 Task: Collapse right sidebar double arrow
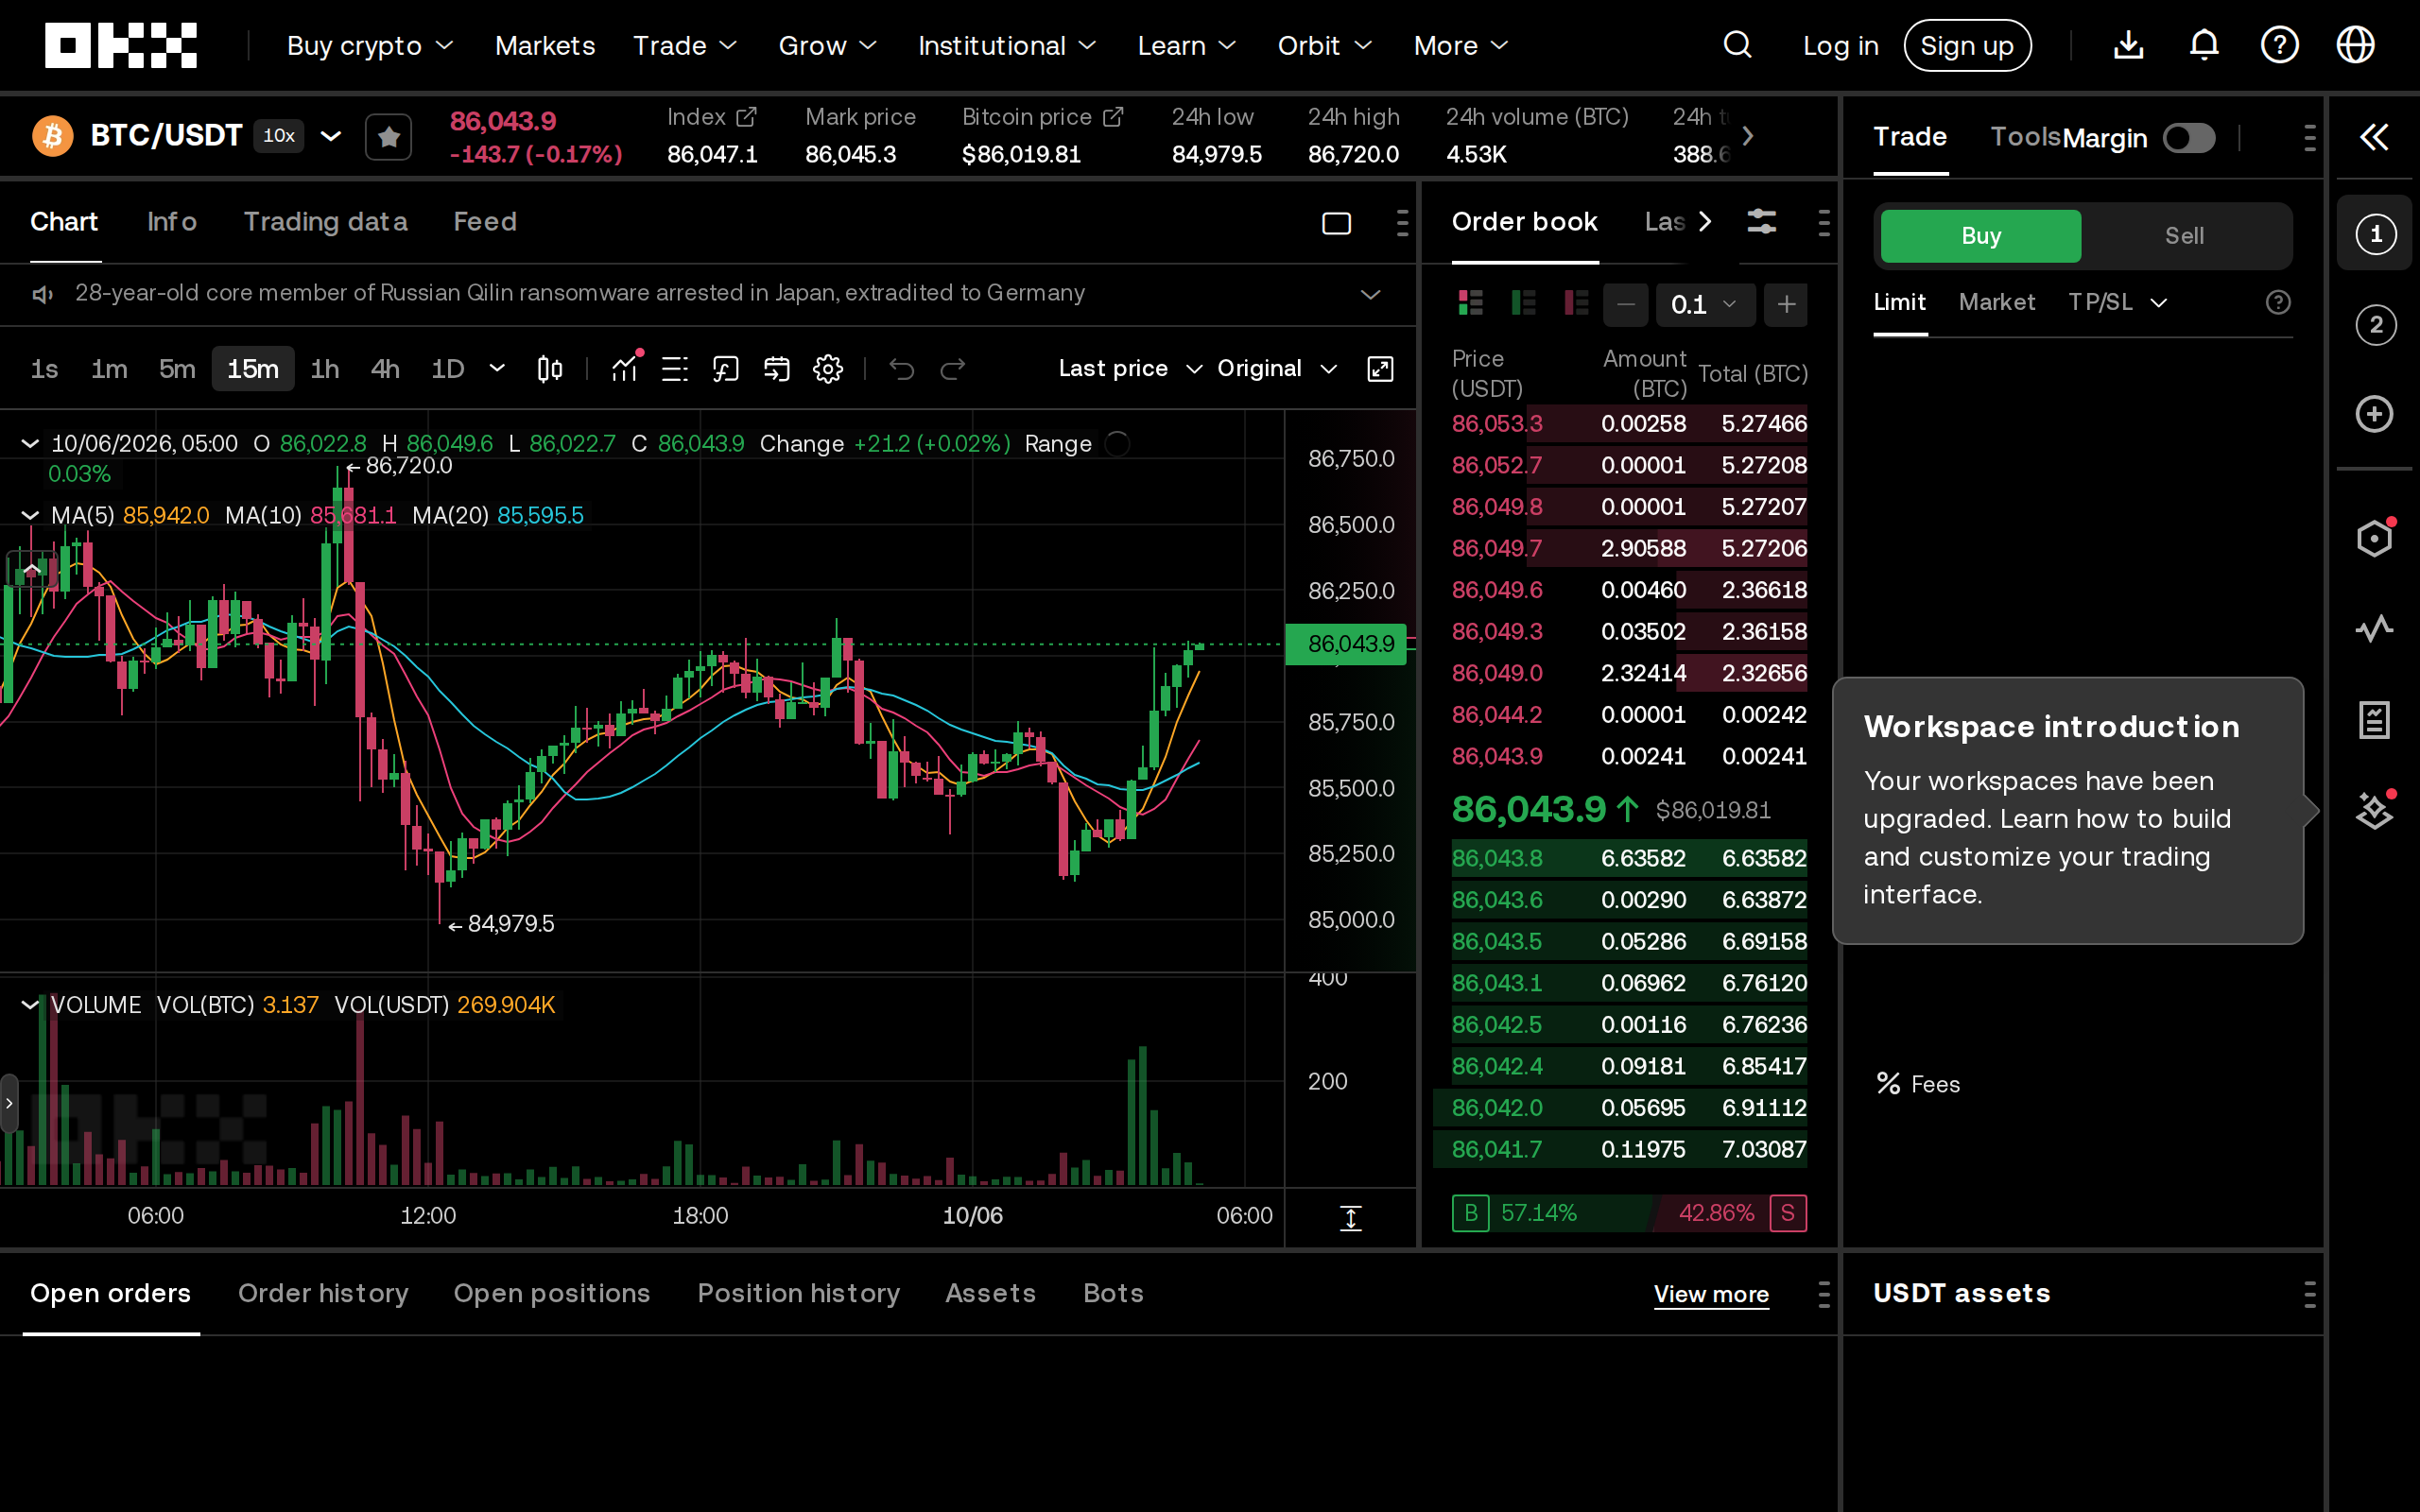[2374, 137]
